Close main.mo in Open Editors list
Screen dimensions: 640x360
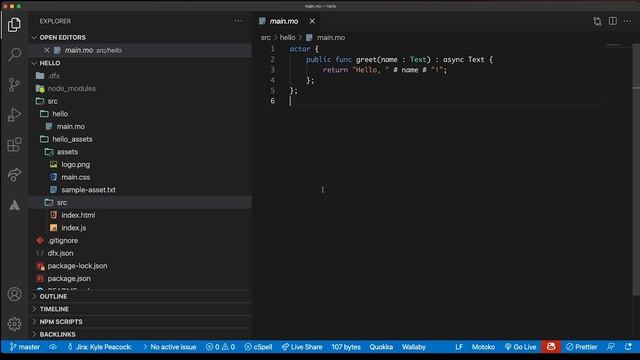[x=46, y=50]
